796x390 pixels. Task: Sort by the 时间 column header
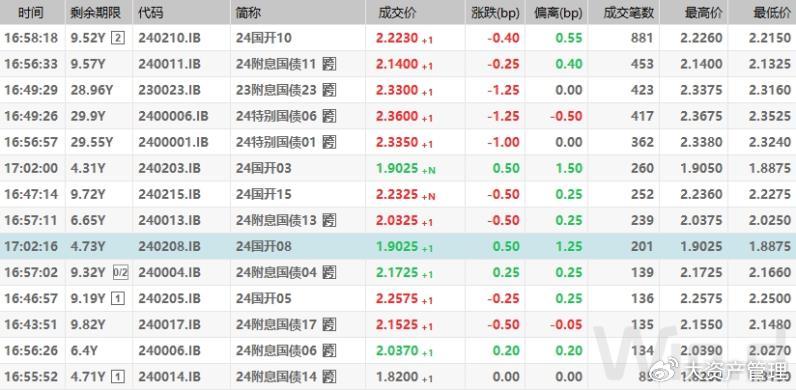[31, 13]
